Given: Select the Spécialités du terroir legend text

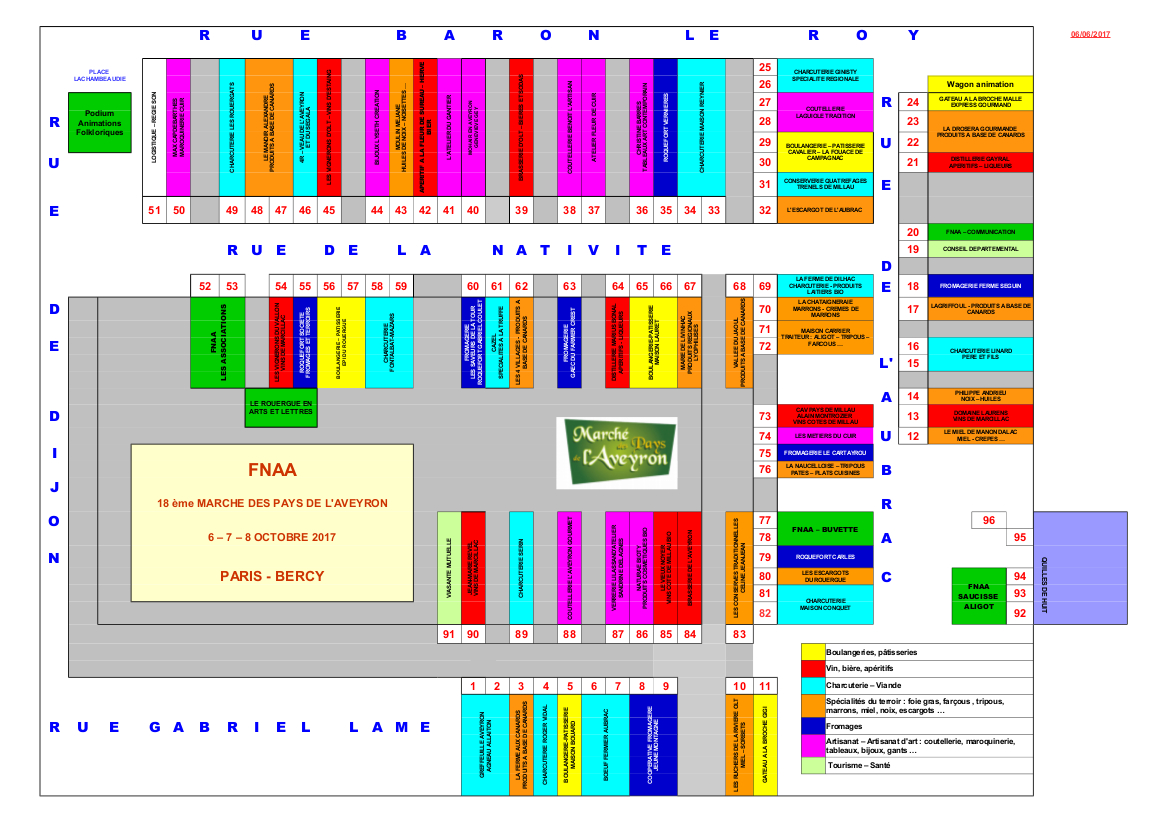Looking at the screenshot, I should 915,706.
